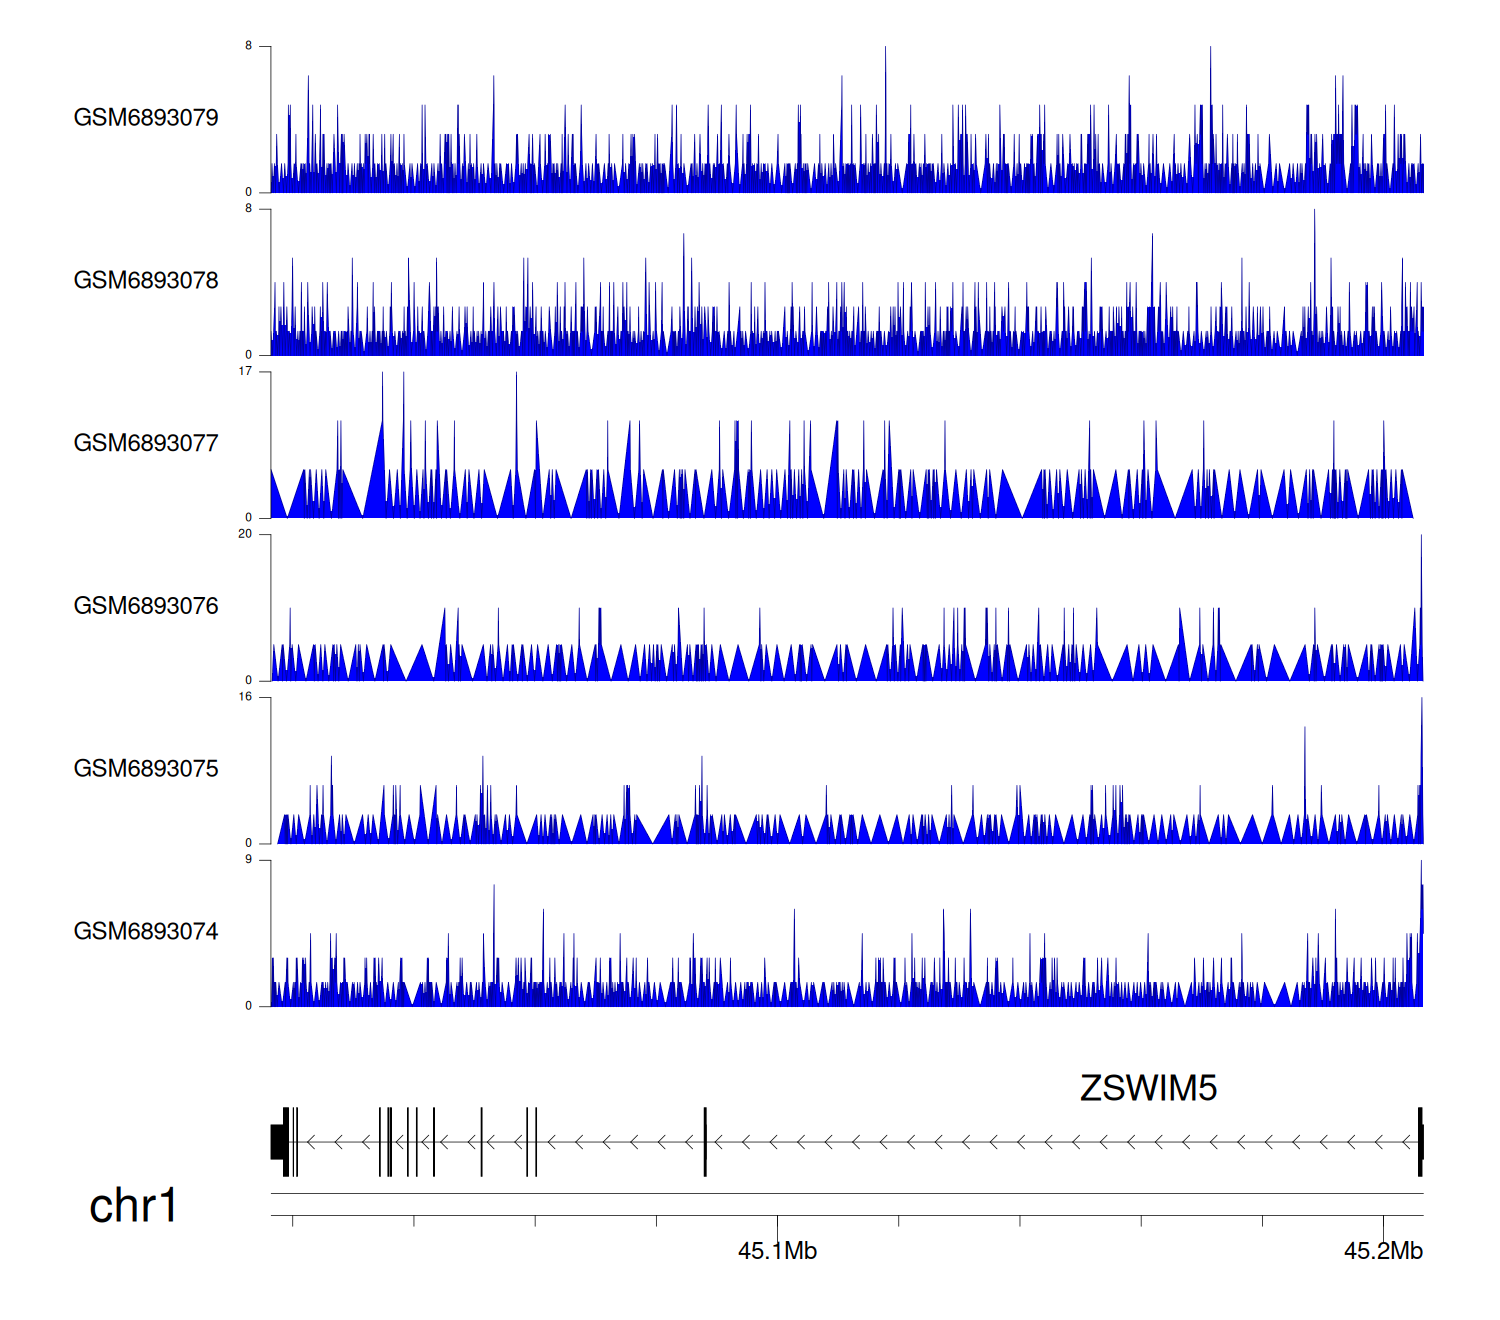Screen dimensions: 1500x1320
Task: Click the y-axis maximum value 17
Action: (245, 371)
